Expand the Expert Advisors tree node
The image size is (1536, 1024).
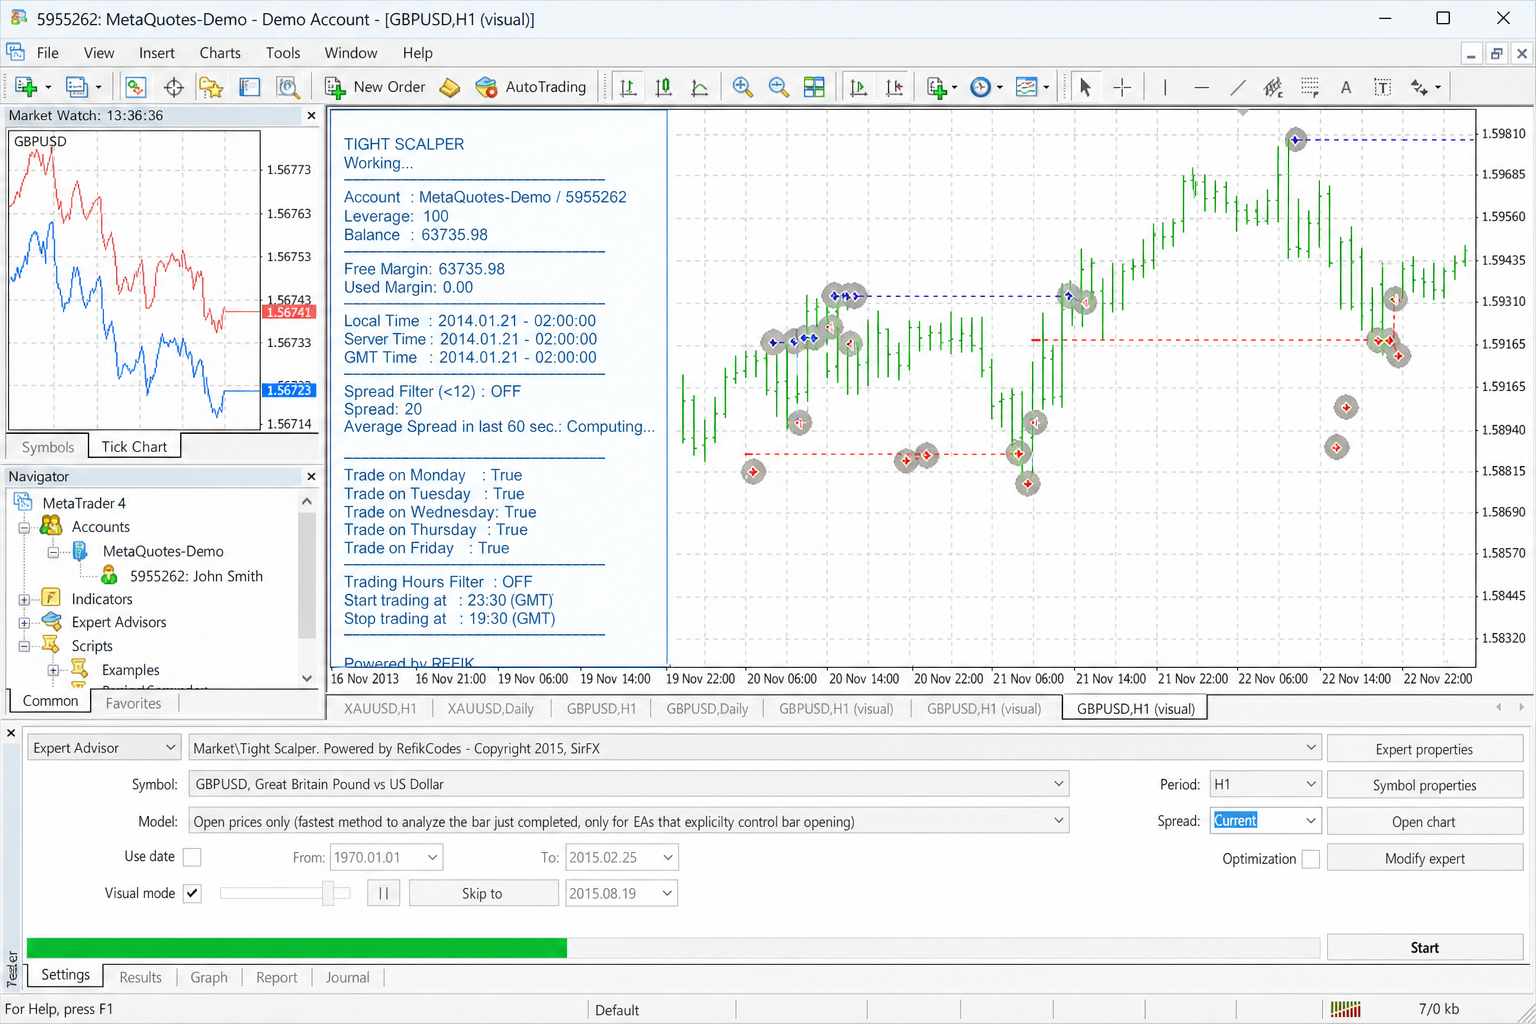pyautogui.click(x=24, y=623)
